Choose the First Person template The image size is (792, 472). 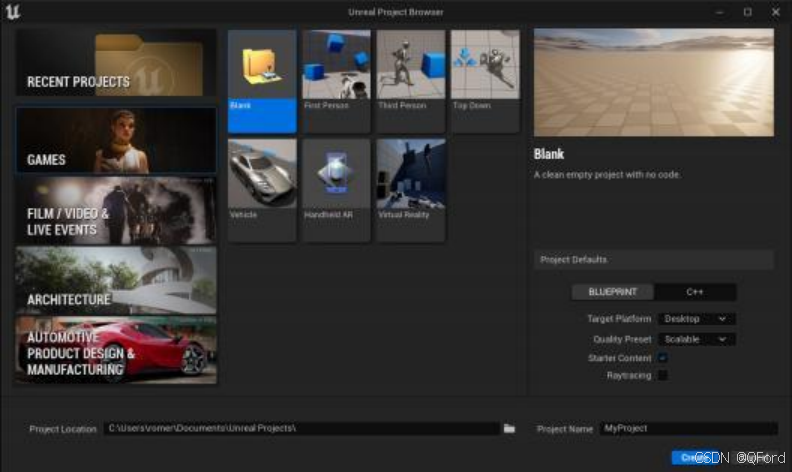tap(336, 81)
